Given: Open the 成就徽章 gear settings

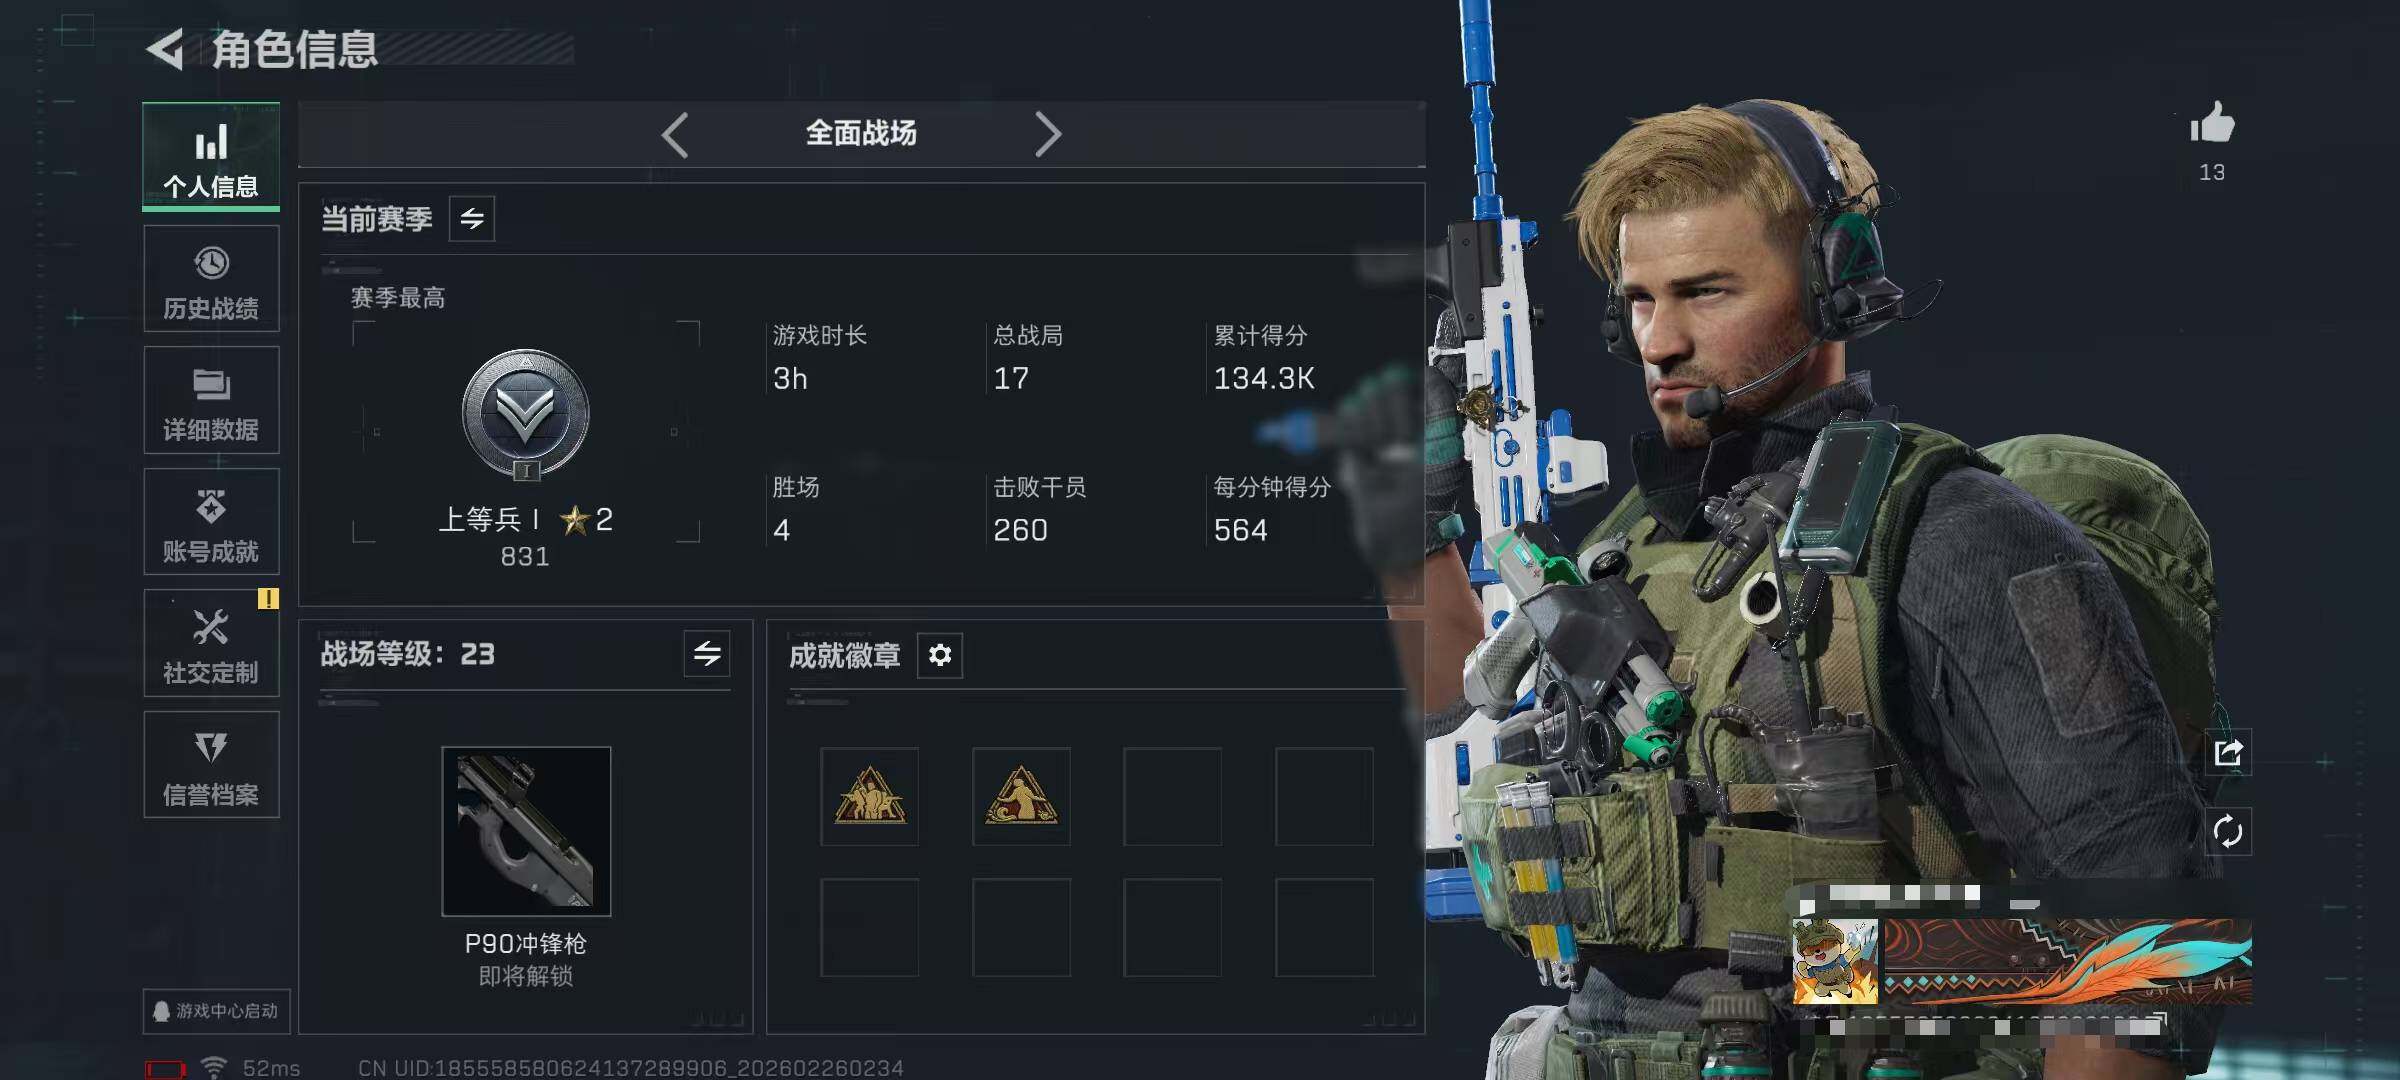Looking at the screenshot, I should pyautogui.click(x=940, y=655).
